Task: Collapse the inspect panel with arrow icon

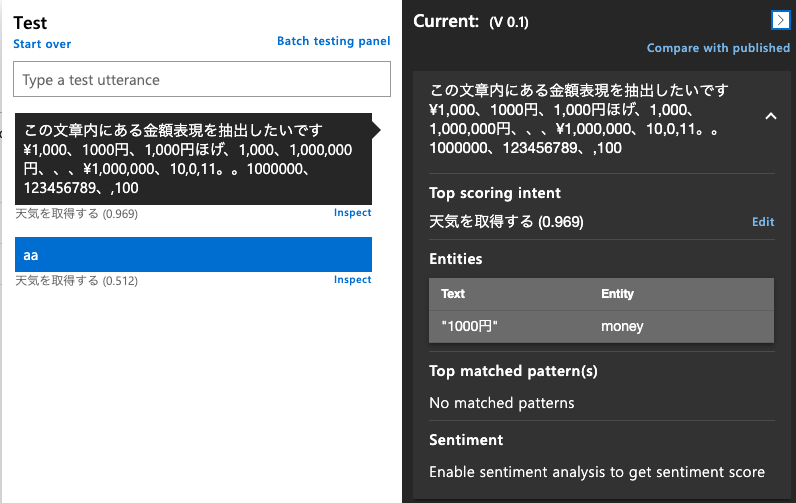Action: point(780,21)
